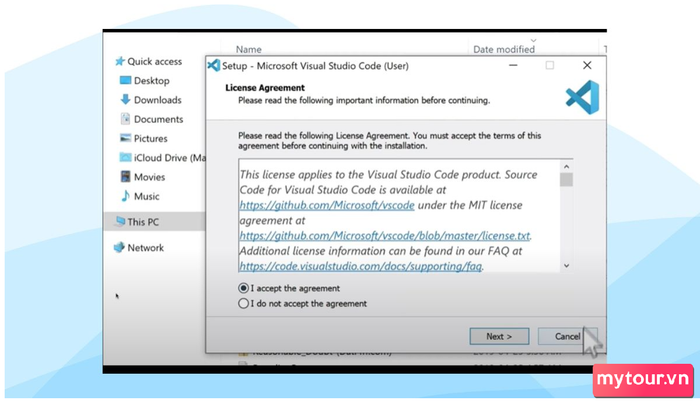Open the github.com/Microsoft/vscode link
This screenshot has width=700, height=405.
click(x=327, y=205)
